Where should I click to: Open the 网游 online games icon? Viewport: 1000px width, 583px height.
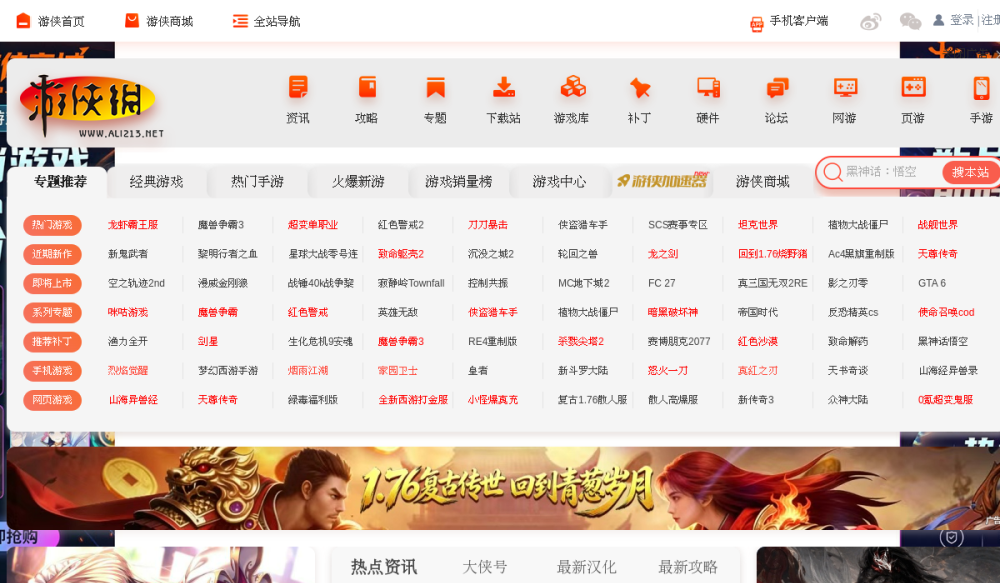point(845,87)
